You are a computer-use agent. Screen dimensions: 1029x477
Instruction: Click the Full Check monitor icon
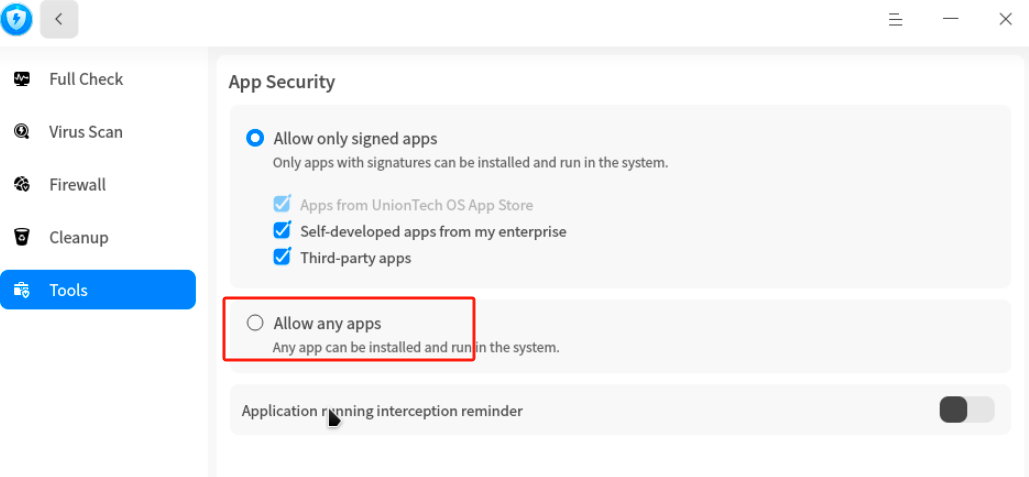coord(22,79)
